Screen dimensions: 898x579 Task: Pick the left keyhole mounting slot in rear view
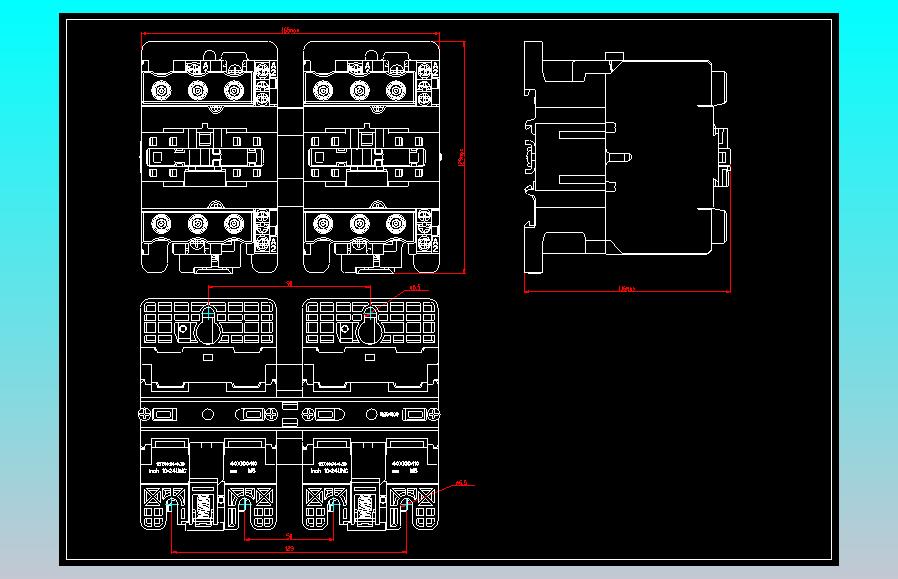[208, 325]
